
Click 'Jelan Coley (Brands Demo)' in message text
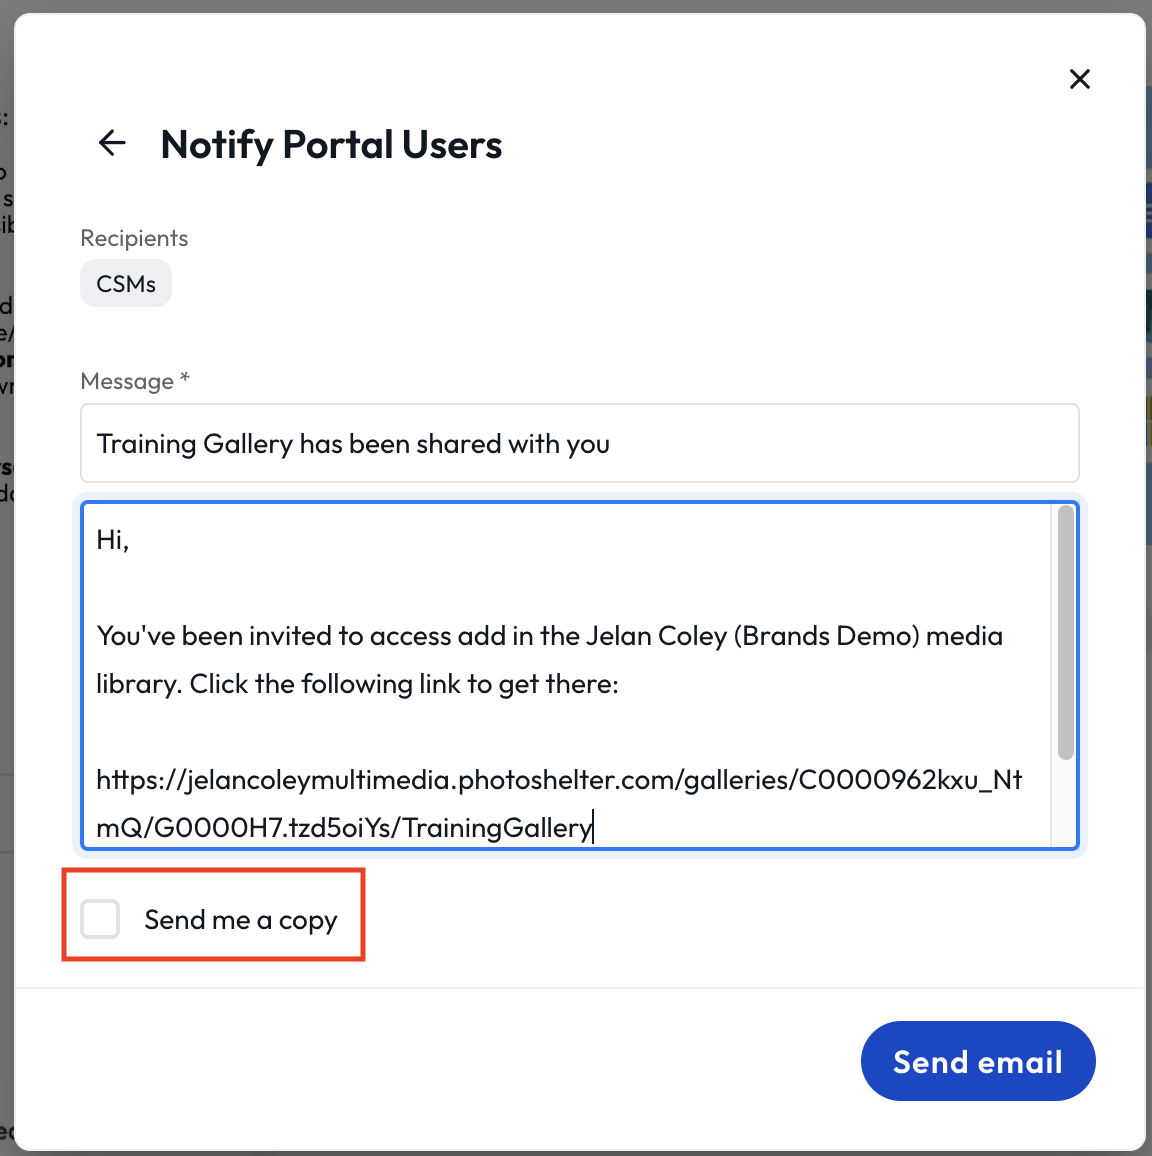tap(753, 636)
